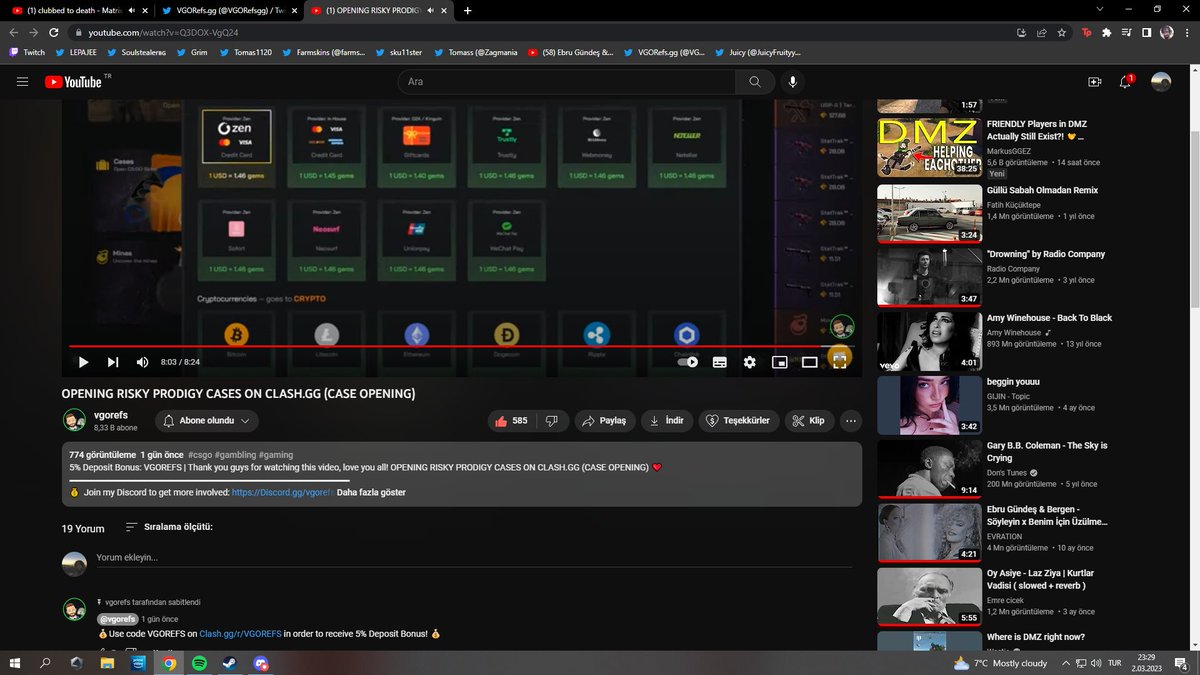Open the player settings gear
This screenshot has height=675, width=1200.
tap(749, 362)
